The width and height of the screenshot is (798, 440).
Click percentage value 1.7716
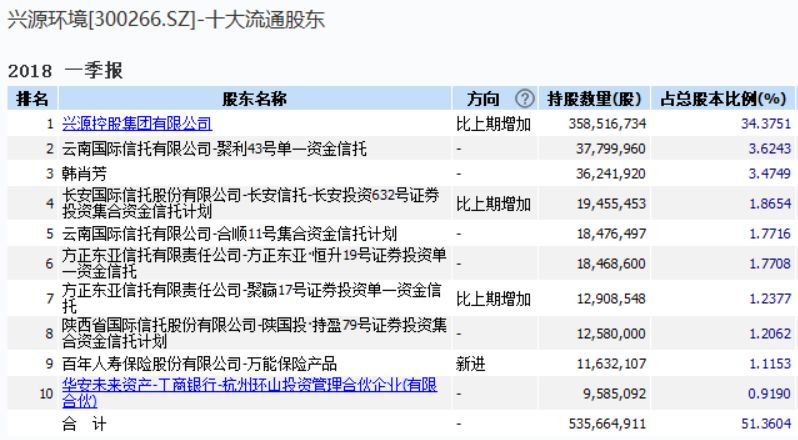pos(770,233)
